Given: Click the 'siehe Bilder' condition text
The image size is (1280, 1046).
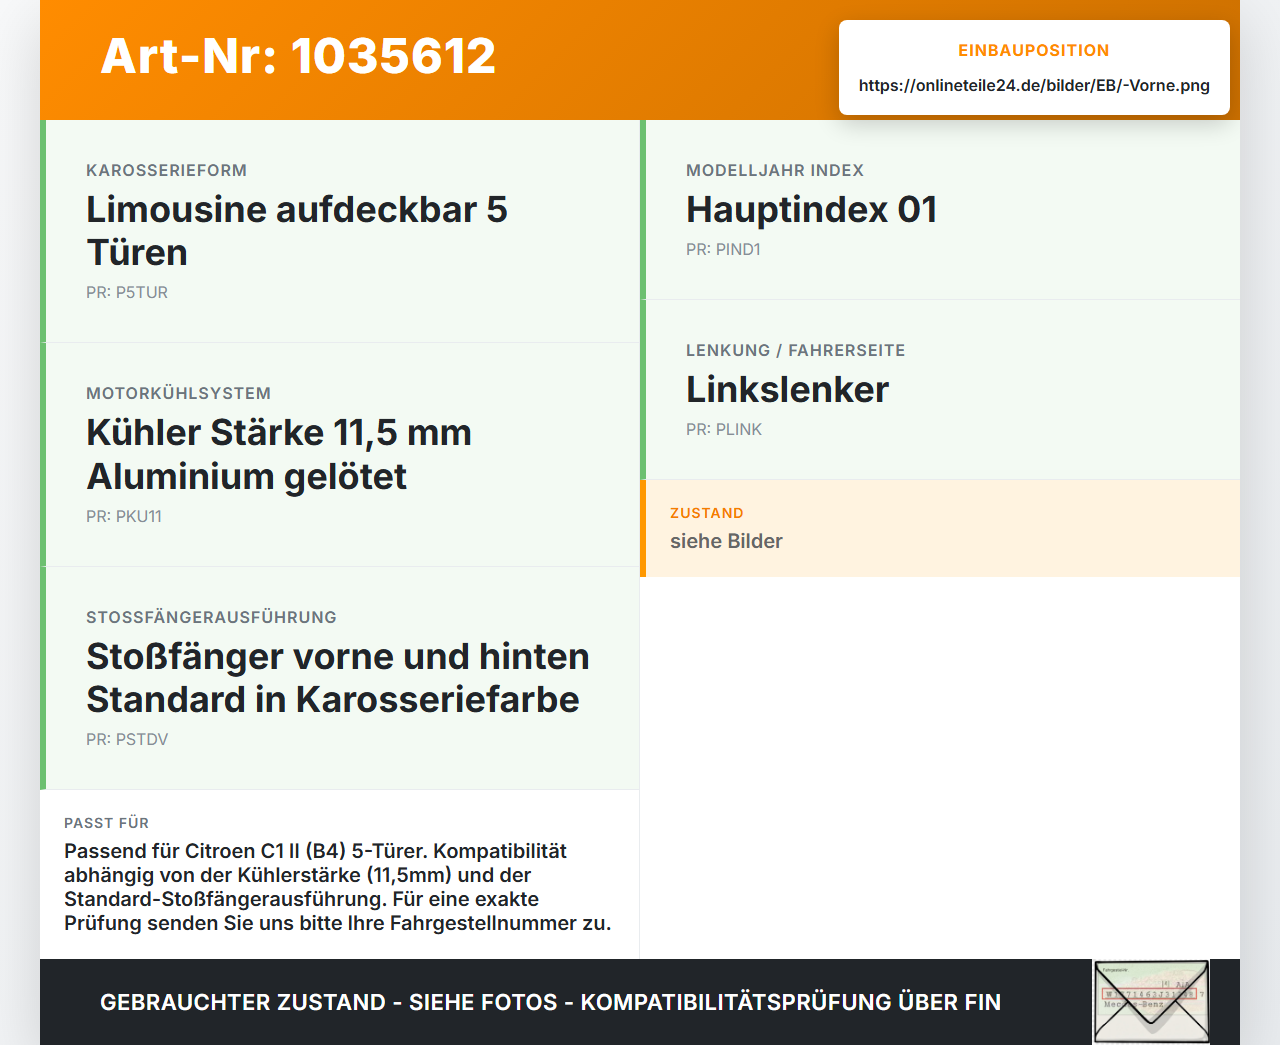Looking at the screenshot, I should [726, 541].
